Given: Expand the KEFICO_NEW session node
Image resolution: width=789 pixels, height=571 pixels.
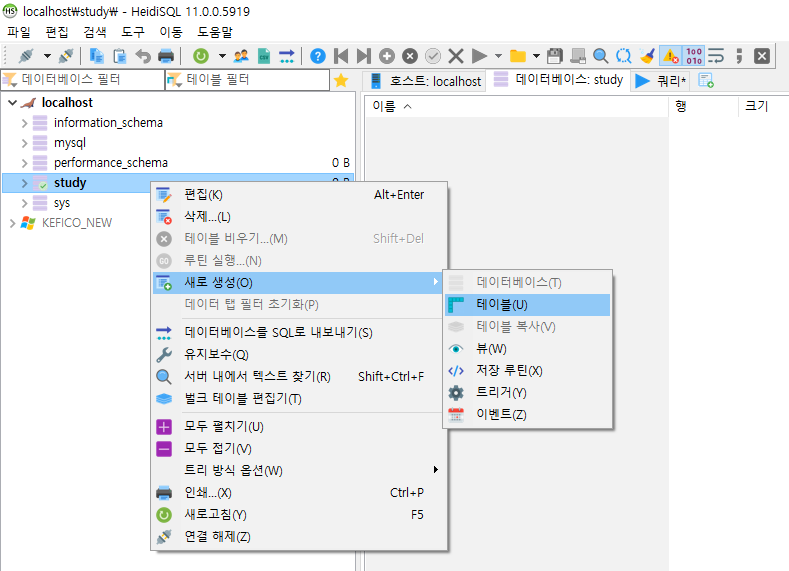Looking at the screenshot, I should click(x=13, y=223).
